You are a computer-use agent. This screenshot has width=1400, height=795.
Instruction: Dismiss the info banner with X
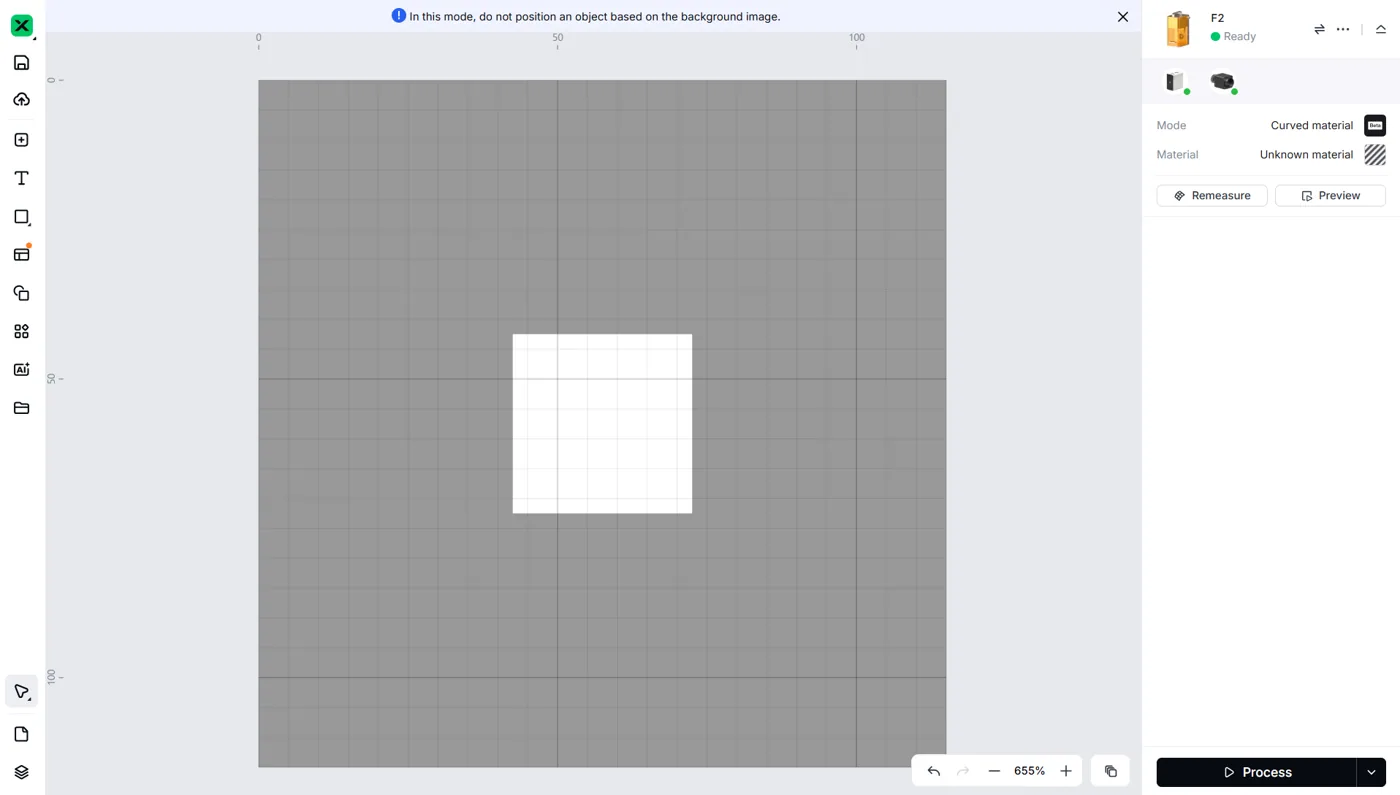(1123, 17)
